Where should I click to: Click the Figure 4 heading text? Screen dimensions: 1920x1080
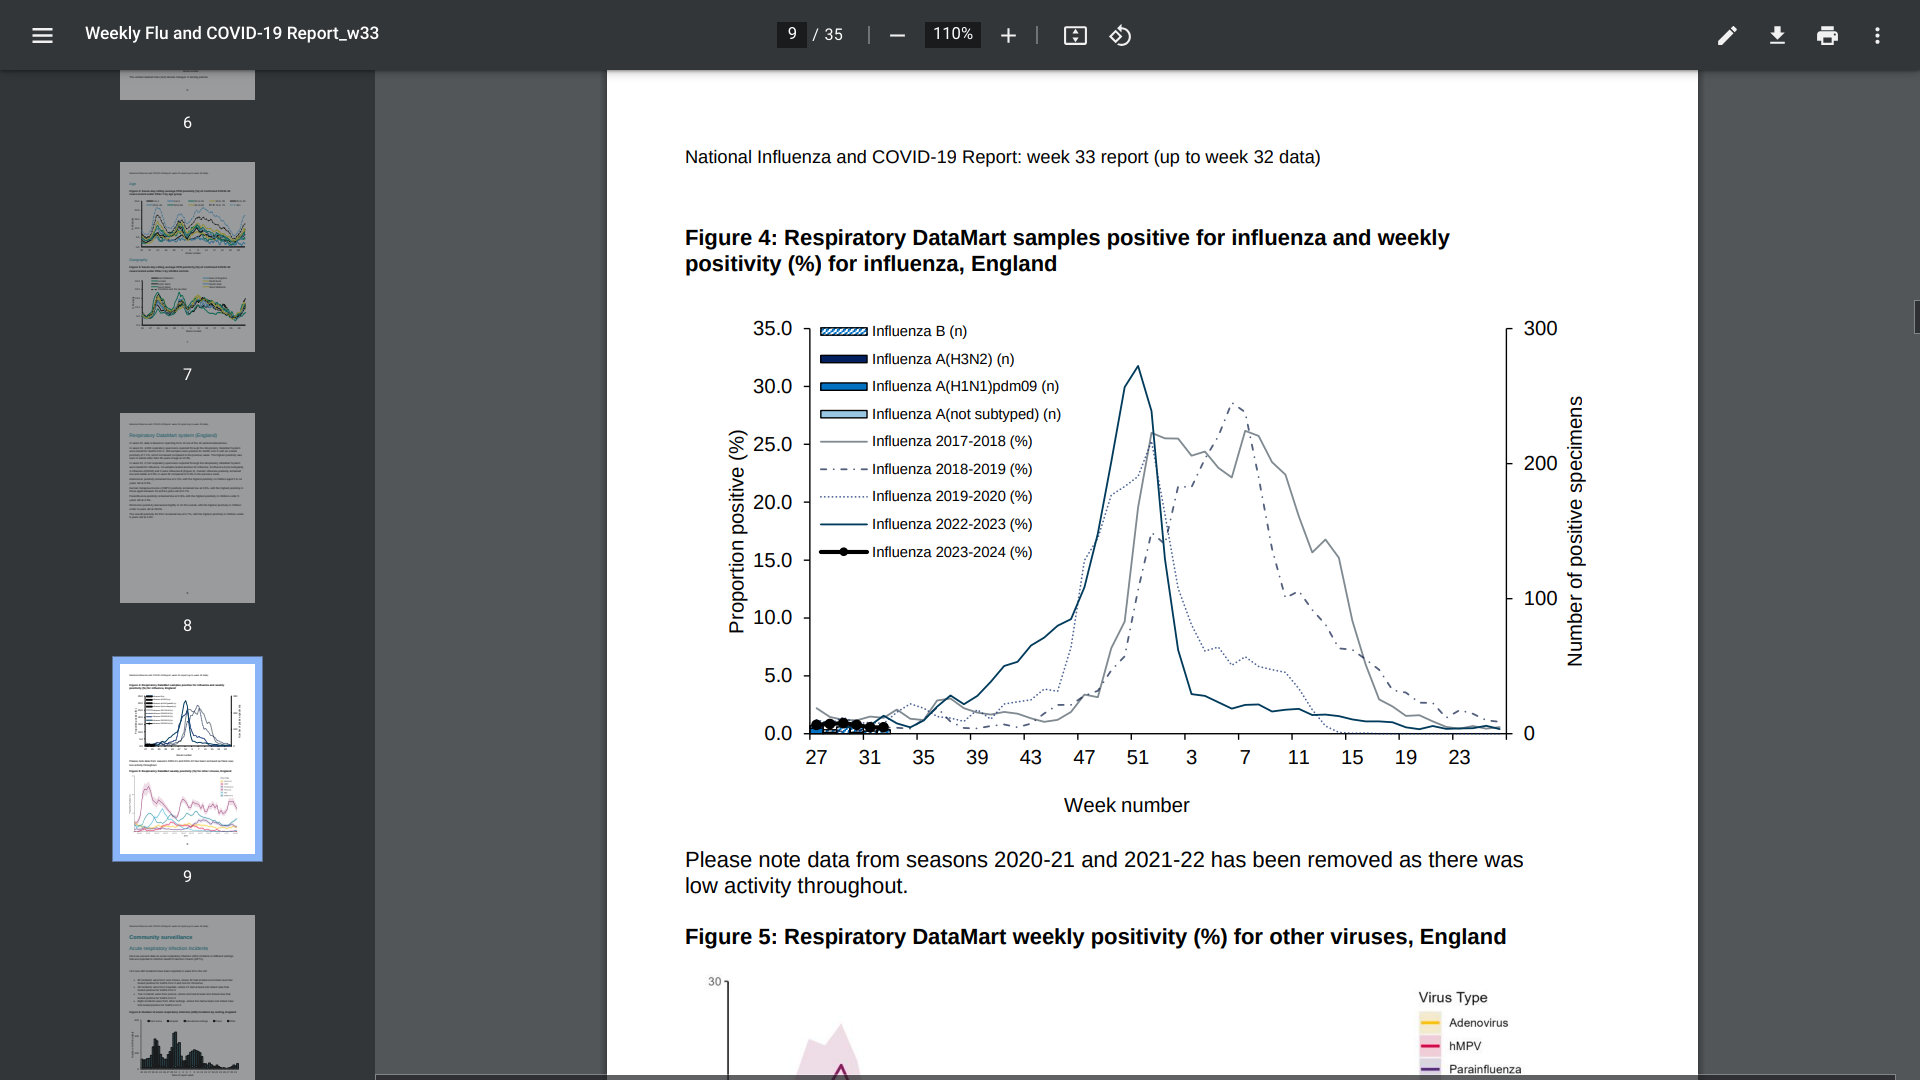(x=1066, y=251)
